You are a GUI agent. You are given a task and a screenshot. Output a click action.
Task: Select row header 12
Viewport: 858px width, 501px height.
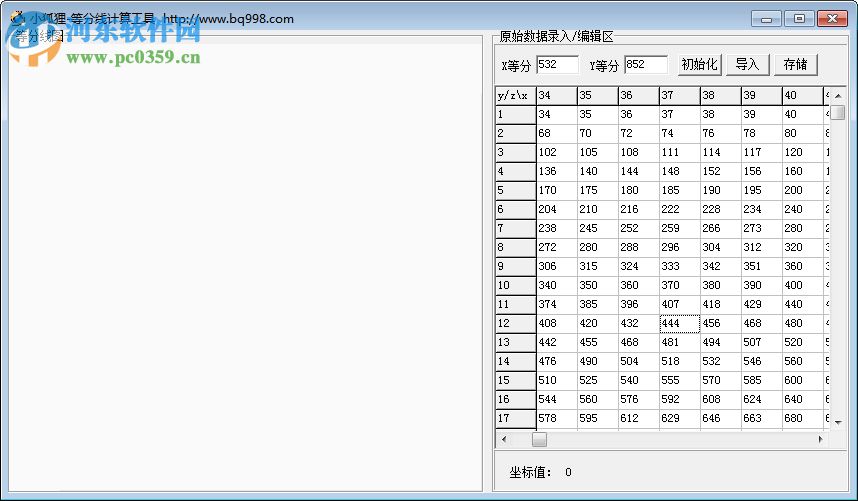tap(515, 323)
